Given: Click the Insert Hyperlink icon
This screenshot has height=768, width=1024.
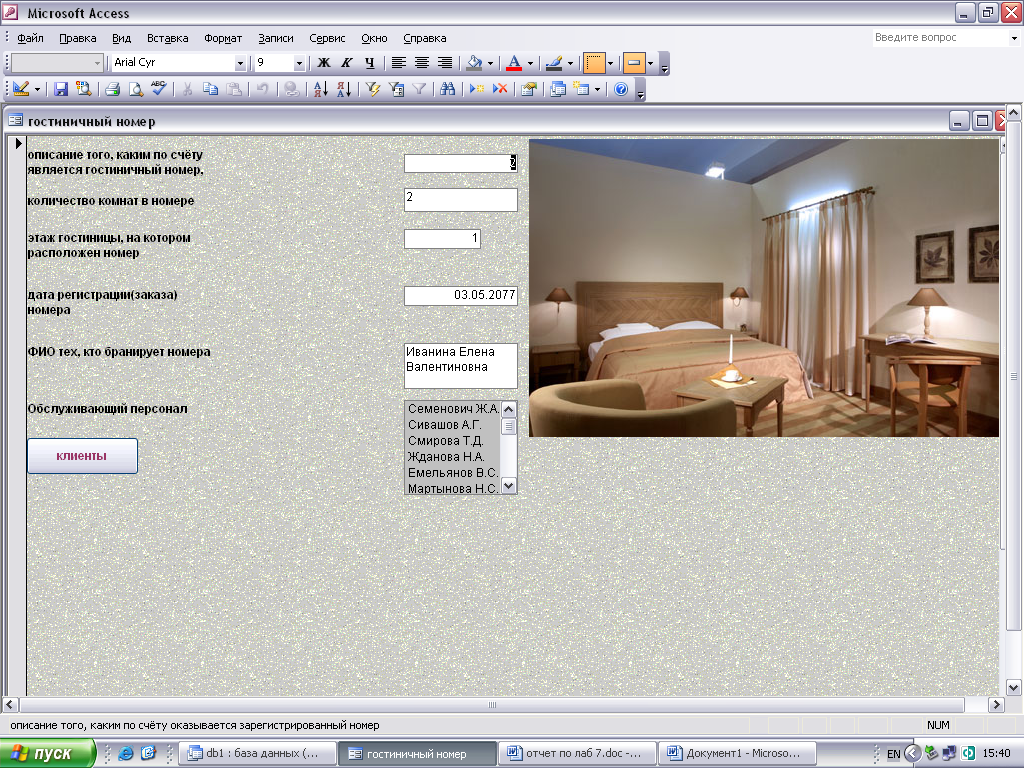Looking at the screenshot, I should pyautogui.click(x=291, y=89).
